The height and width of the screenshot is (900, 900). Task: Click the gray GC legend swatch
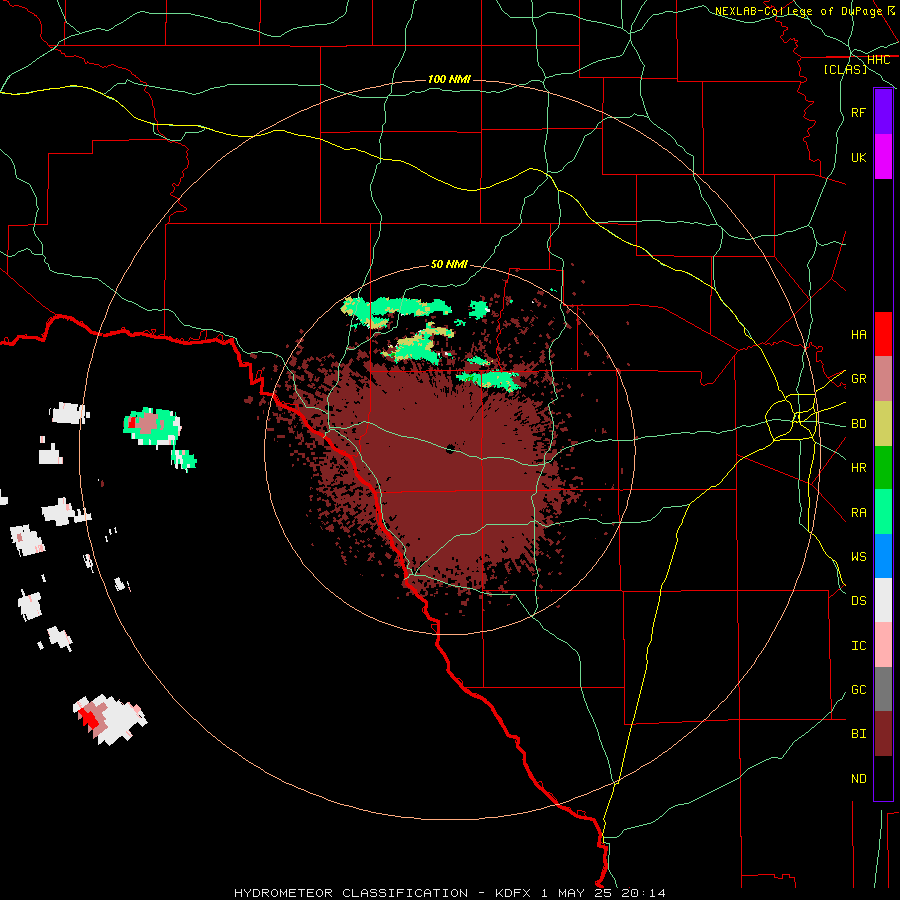pyautogui.click(x=883, y=689)
